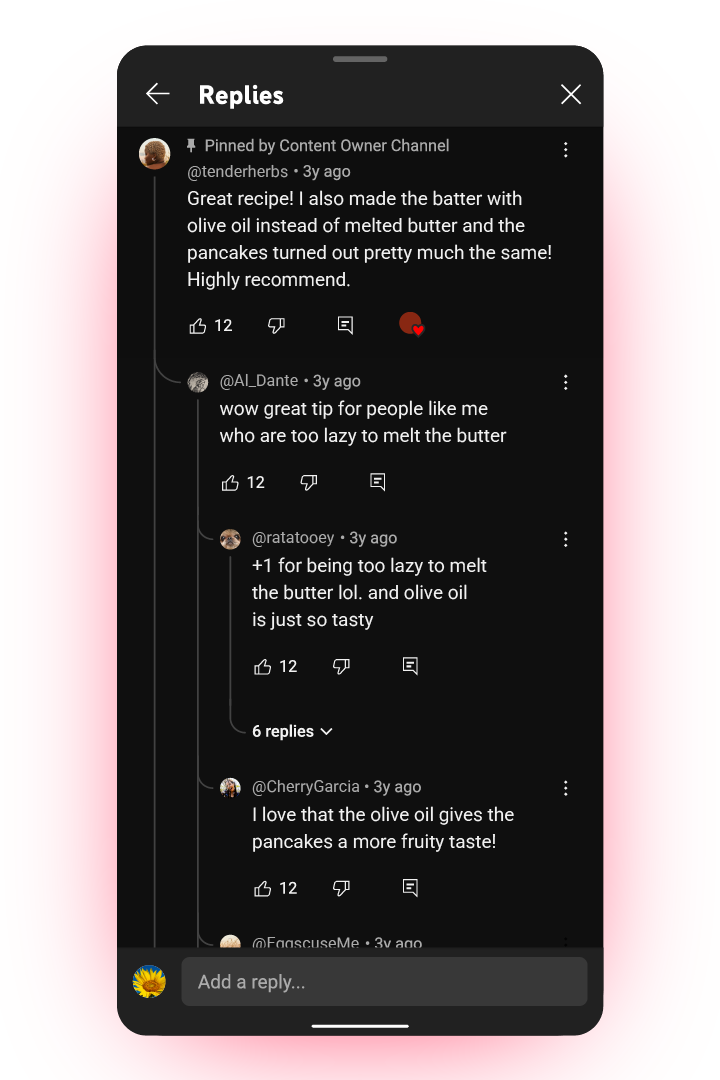
Task: Open more options for @Al_Dante reply
Action: point(565,382)
